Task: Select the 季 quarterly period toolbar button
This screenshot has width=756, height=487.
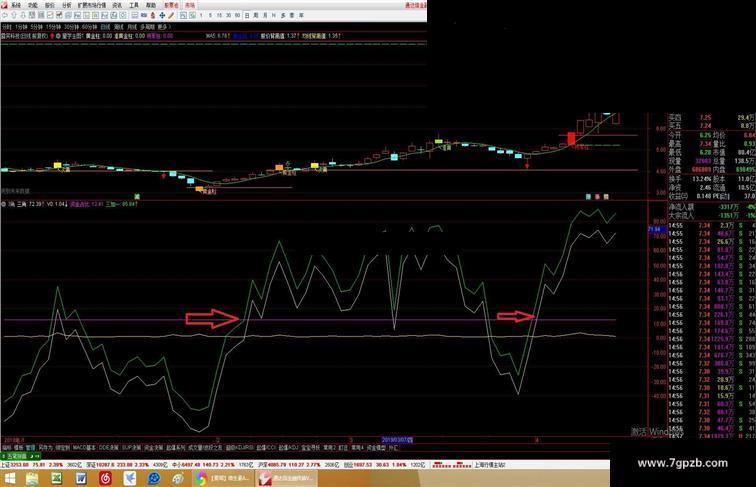Action: tap(292, 15)
